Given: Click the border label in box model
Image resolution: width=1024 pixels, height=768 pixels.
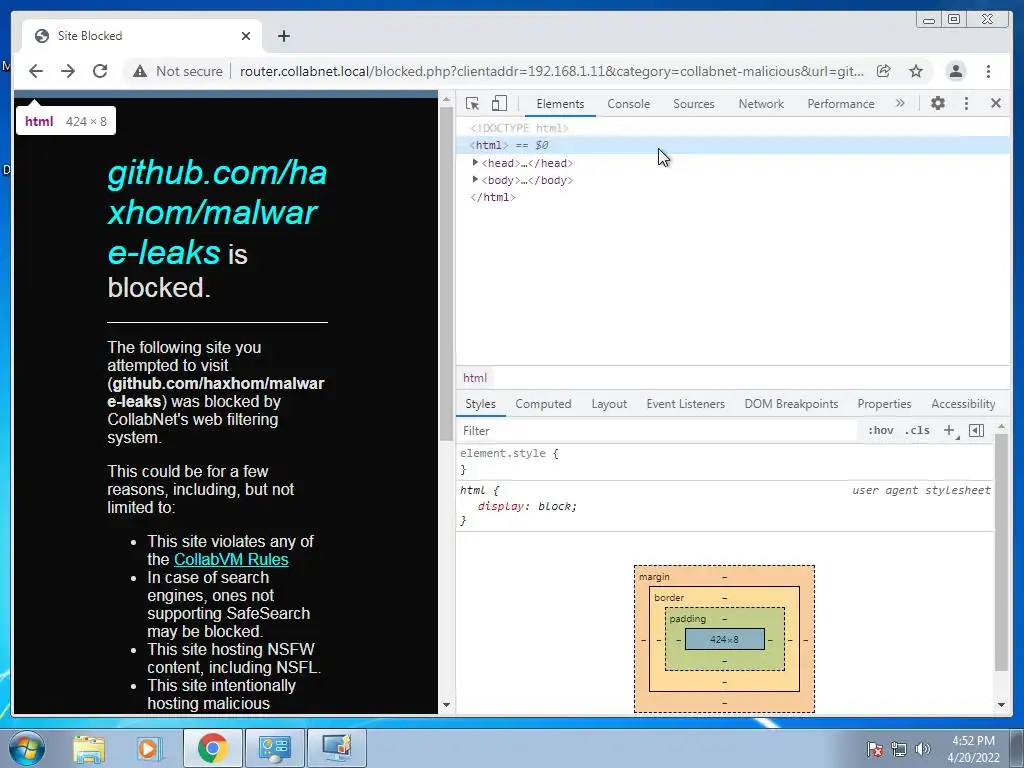Looking at the screenshot, I should [x=669, y=598].
